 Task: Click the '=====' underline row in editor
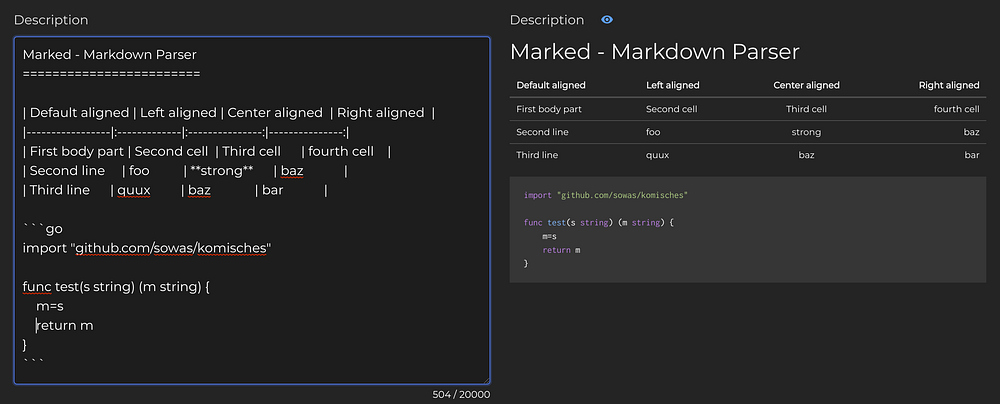(x=112, y=74)
